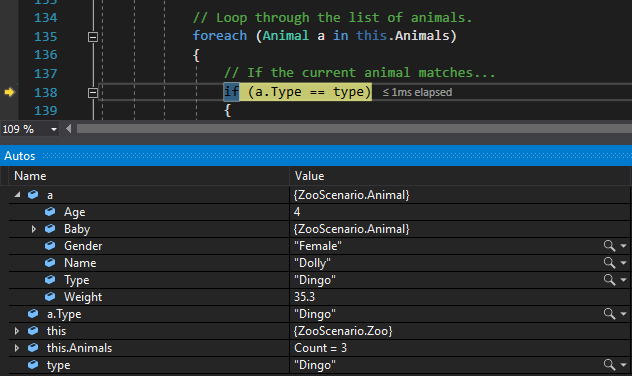Select the Count = 3 value
The width and height of the screenshot is (632, 376).
pyautogui.click(x=320, y=348)
